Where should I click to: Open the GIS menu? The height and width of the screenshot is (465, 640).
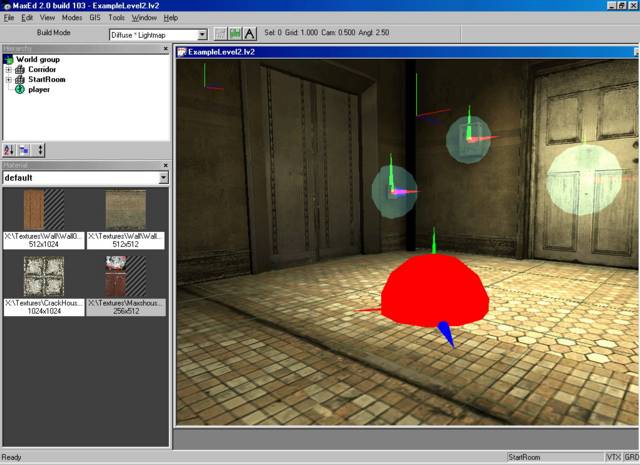tap(95, 18)
